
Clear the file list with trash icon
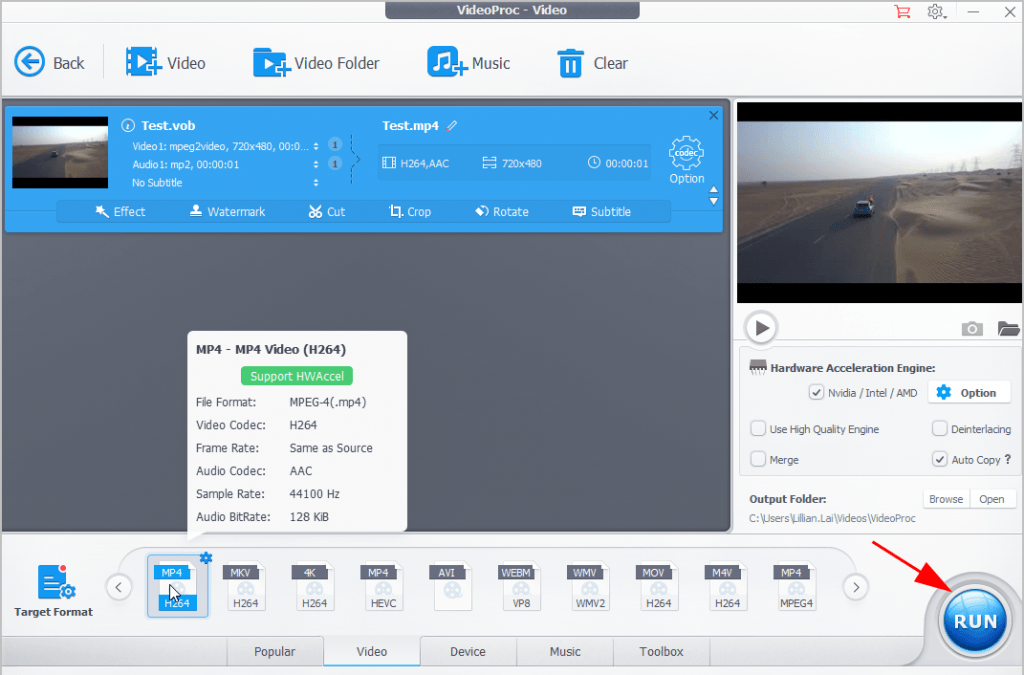point(592,63)
